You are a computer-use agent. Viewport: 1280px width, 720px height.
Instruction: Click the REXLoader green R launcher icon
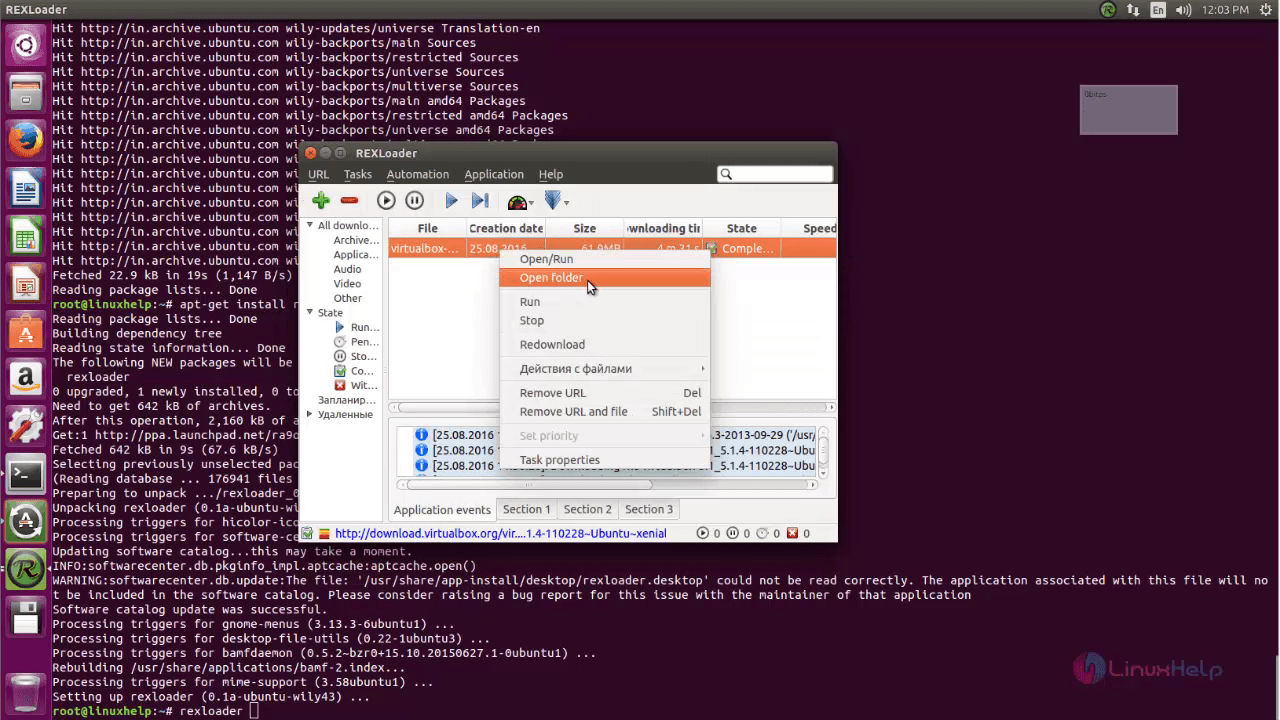26,569
